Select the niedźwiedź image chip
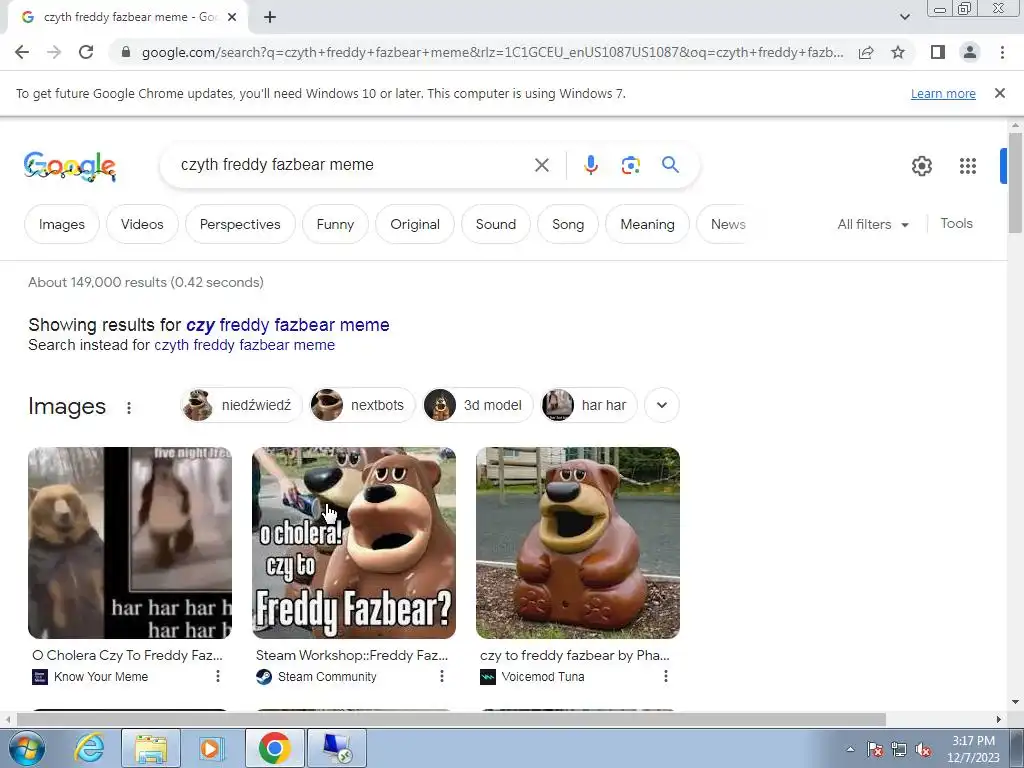Screen dimensions: 1024x768 pyautogui.click(x=240, y=405)
